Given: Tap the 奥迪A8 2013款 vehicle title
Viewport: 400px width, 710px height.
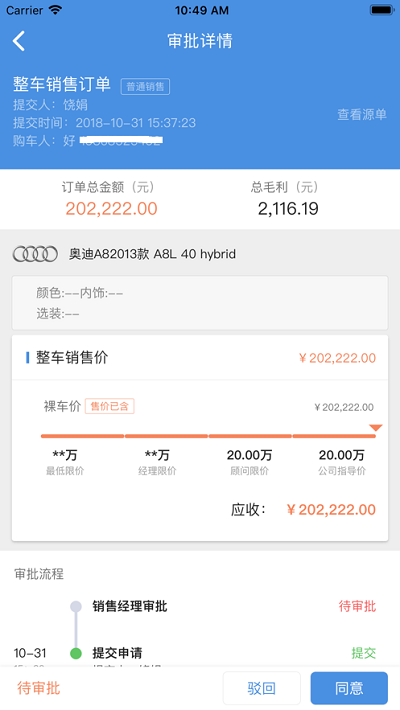Looking at the screenshot, I should point(152,254).
